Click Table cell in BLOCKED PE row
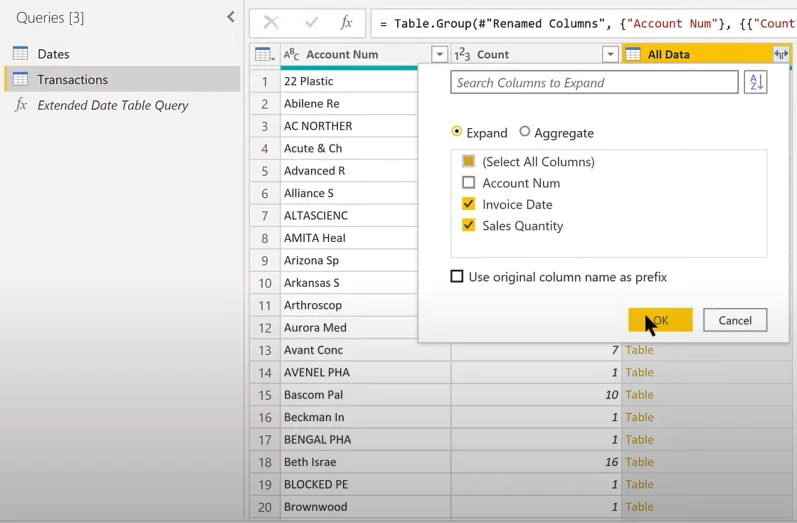Screen dimensions: 797x523 (706, 484)
